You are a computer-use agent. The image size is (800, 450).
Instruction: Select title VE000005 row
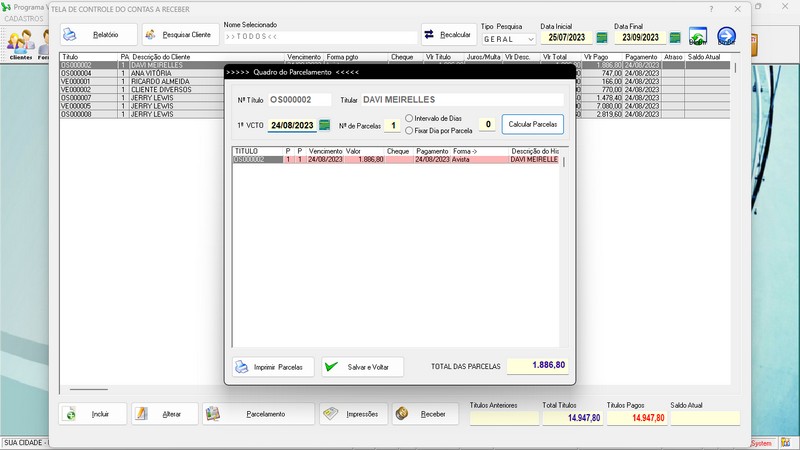pos(142,106)
